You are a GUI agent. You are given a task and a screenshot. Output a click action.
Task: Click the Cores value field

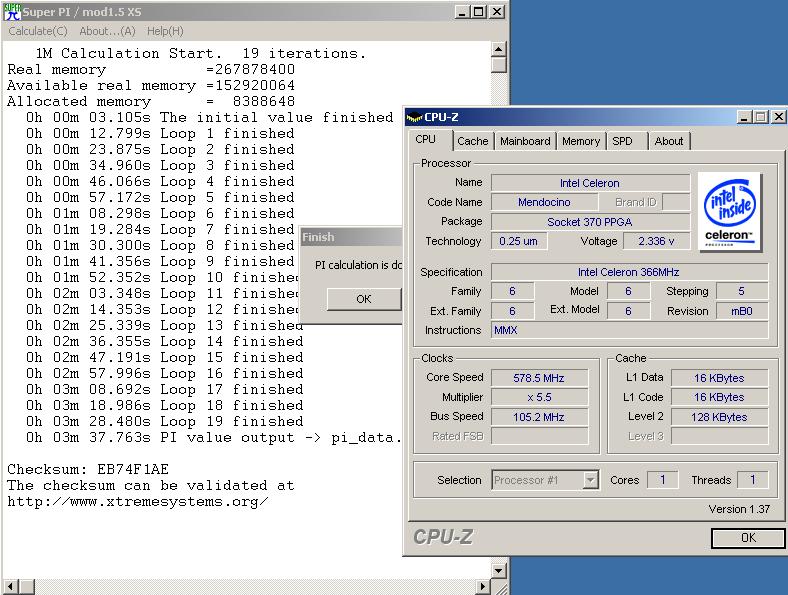point(662,480)
